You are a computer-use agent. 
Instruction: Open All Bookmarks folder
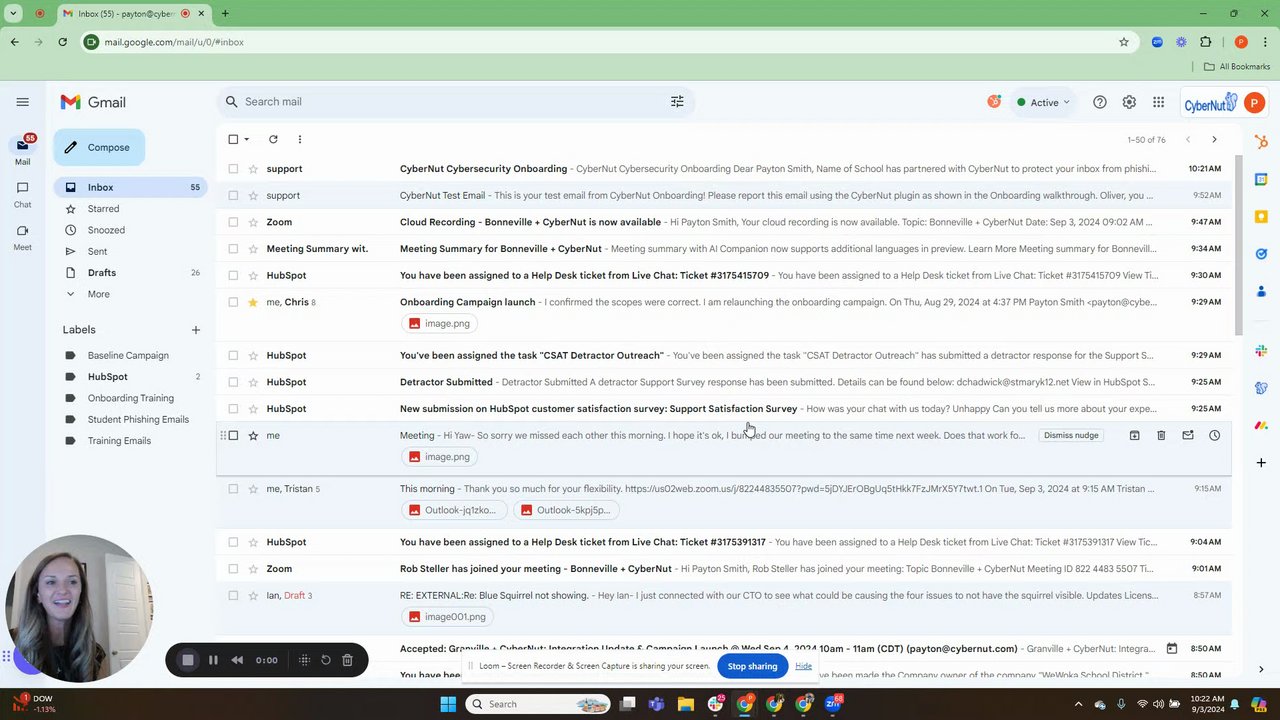[1237, 67]
